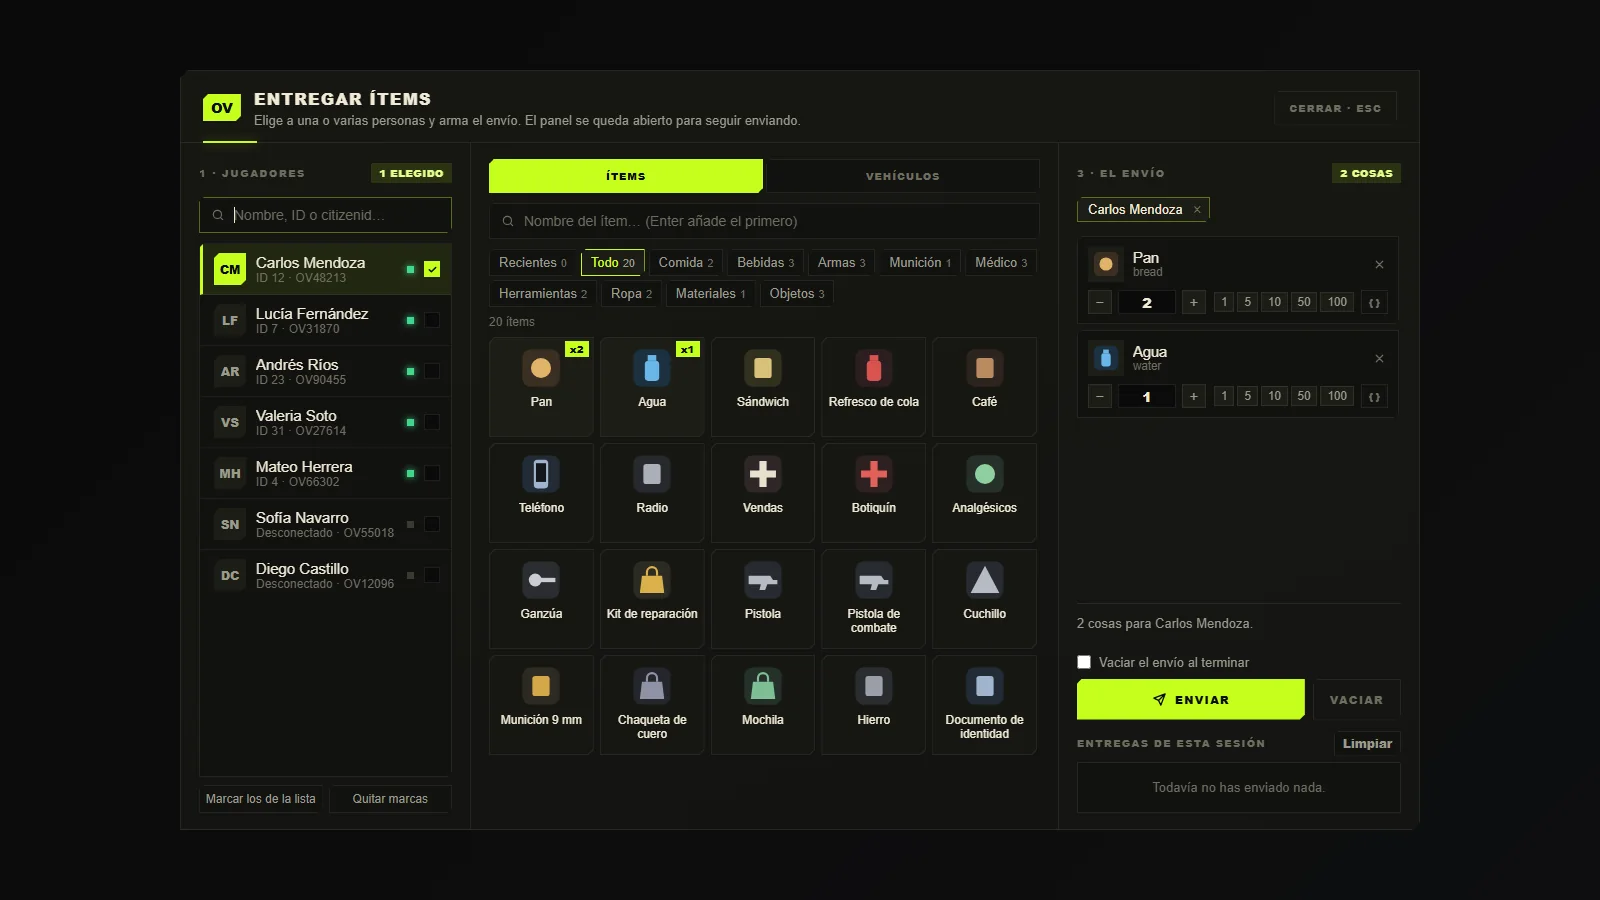
Task: Uncheck Carlos Mendoza's selection checkbox
Action: (432, 269)
